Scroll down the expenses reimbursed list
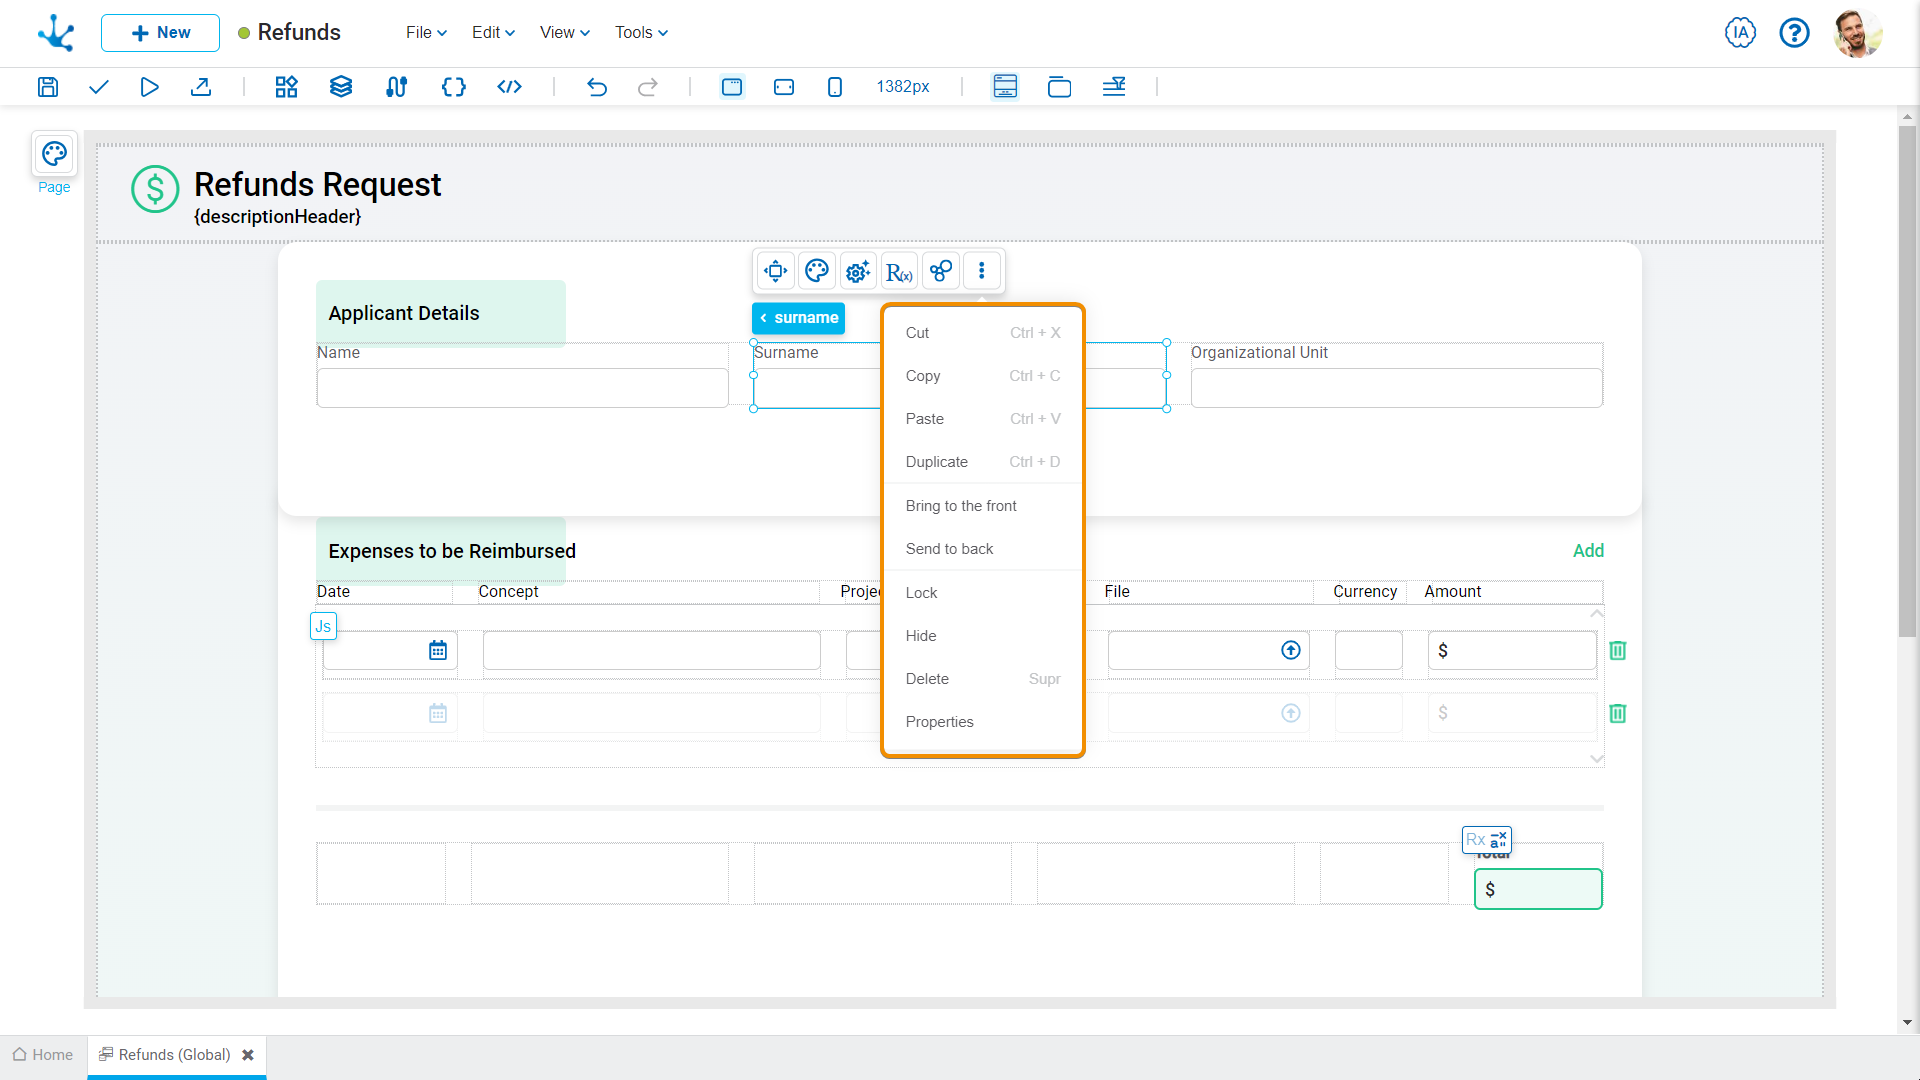 1596,756
